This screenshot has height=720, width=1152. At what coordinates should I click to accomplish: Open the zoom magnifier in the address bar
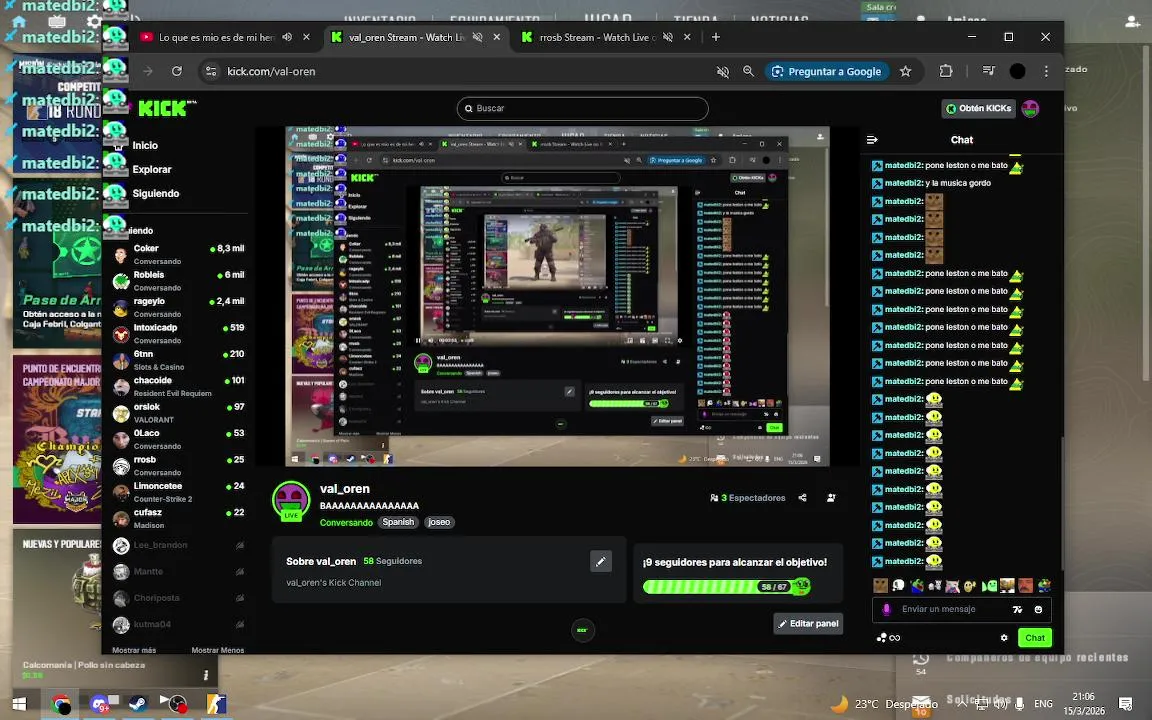[748, 71]
